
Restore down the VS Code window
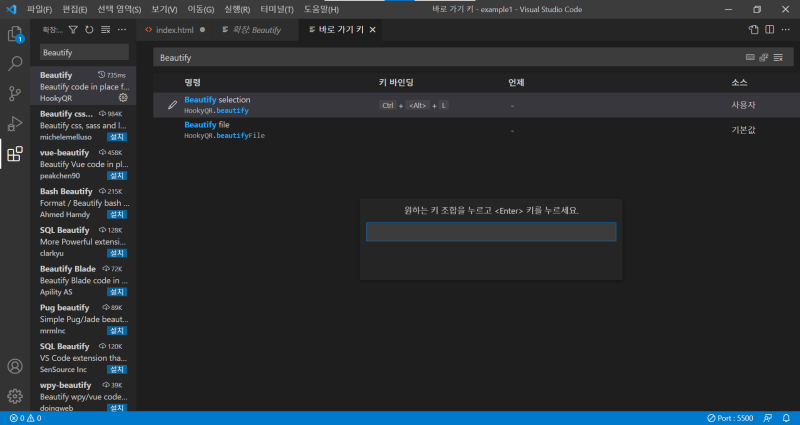(x=757, y=9)
